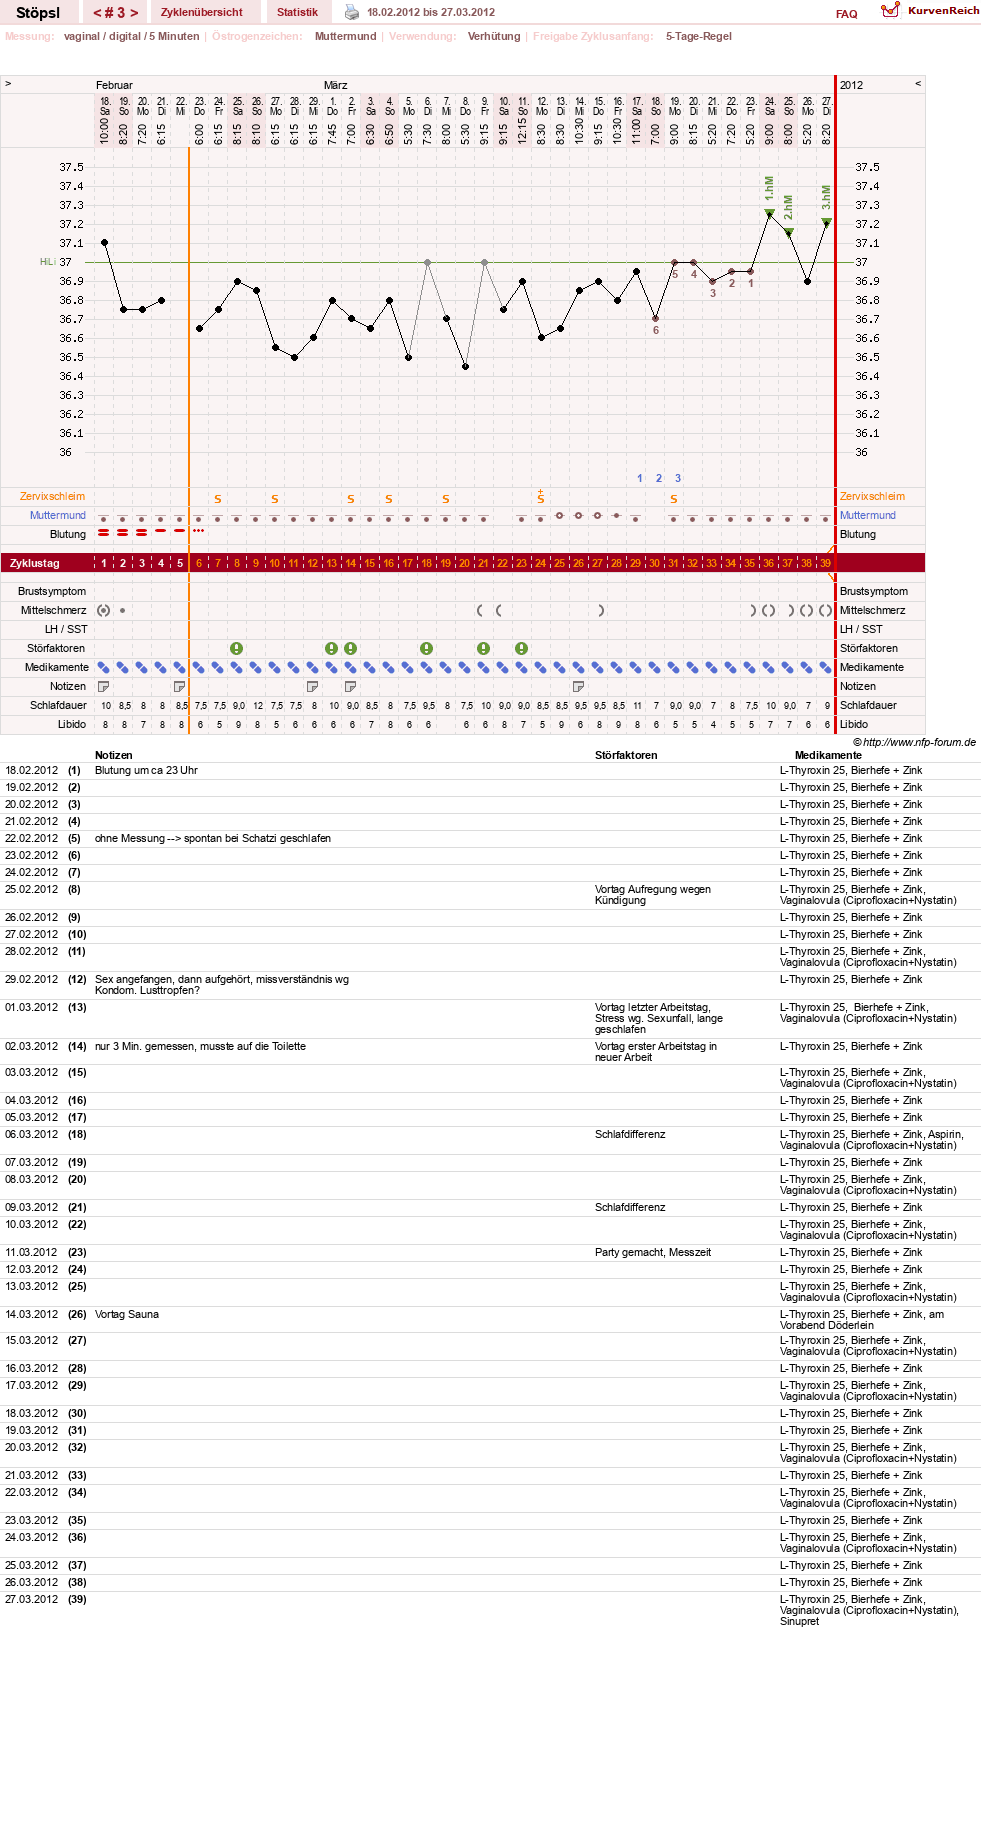Select cycle day 1 in the Zyklustag bar
The height and width of the screenshot is (1821, 981).
click(104, 563)
